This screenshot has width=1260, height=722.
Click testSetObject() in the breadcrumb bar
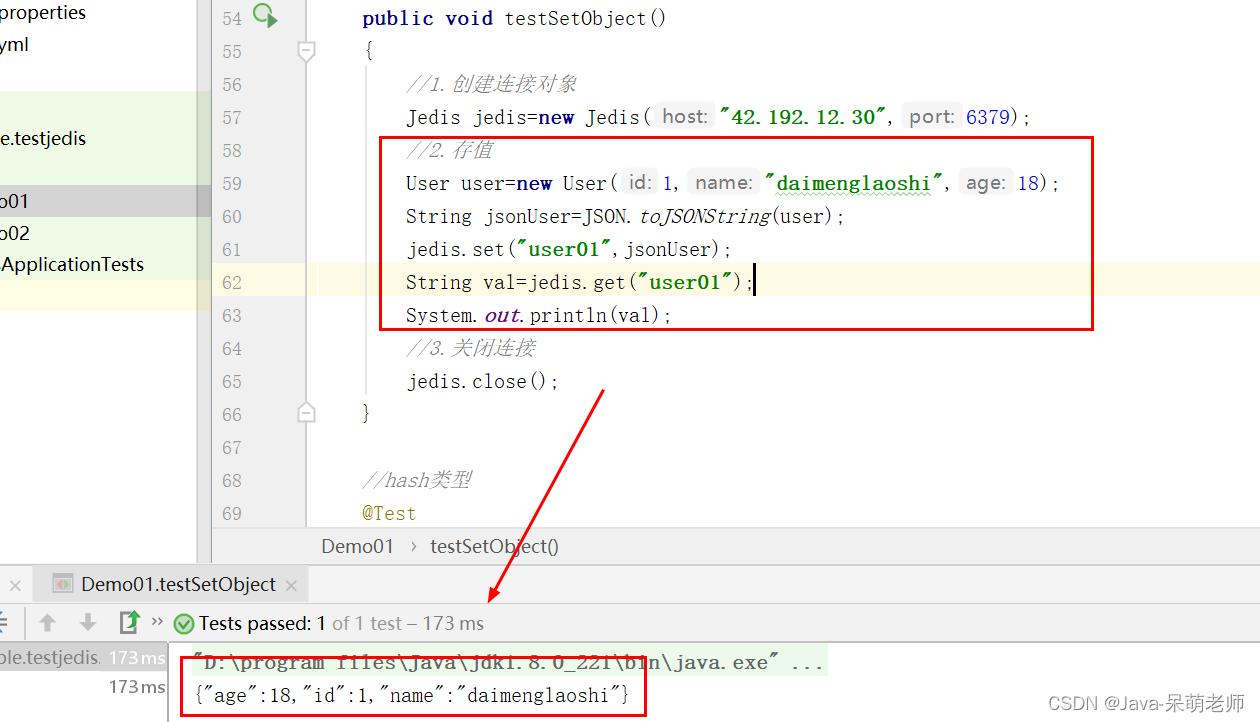pyautogui.click(x=494, y=546)
